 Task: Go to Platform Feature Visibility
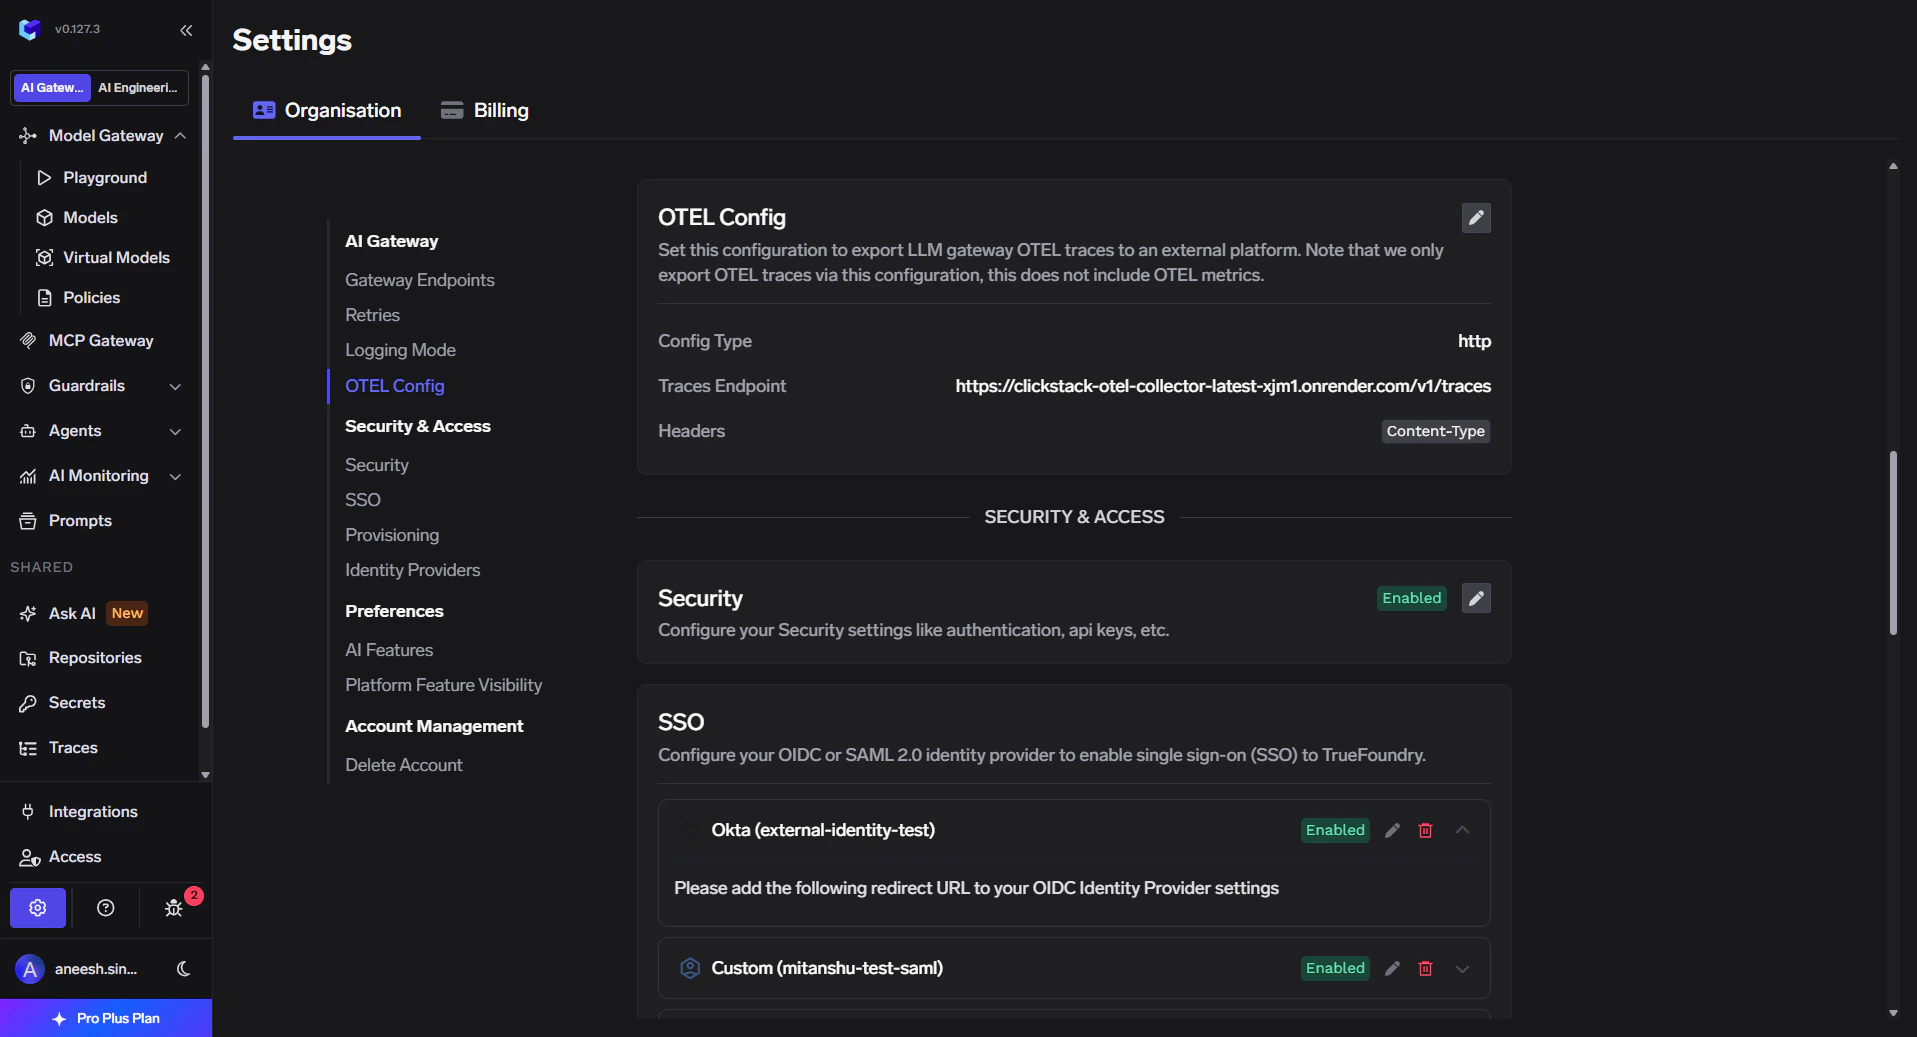click(444, 685)
